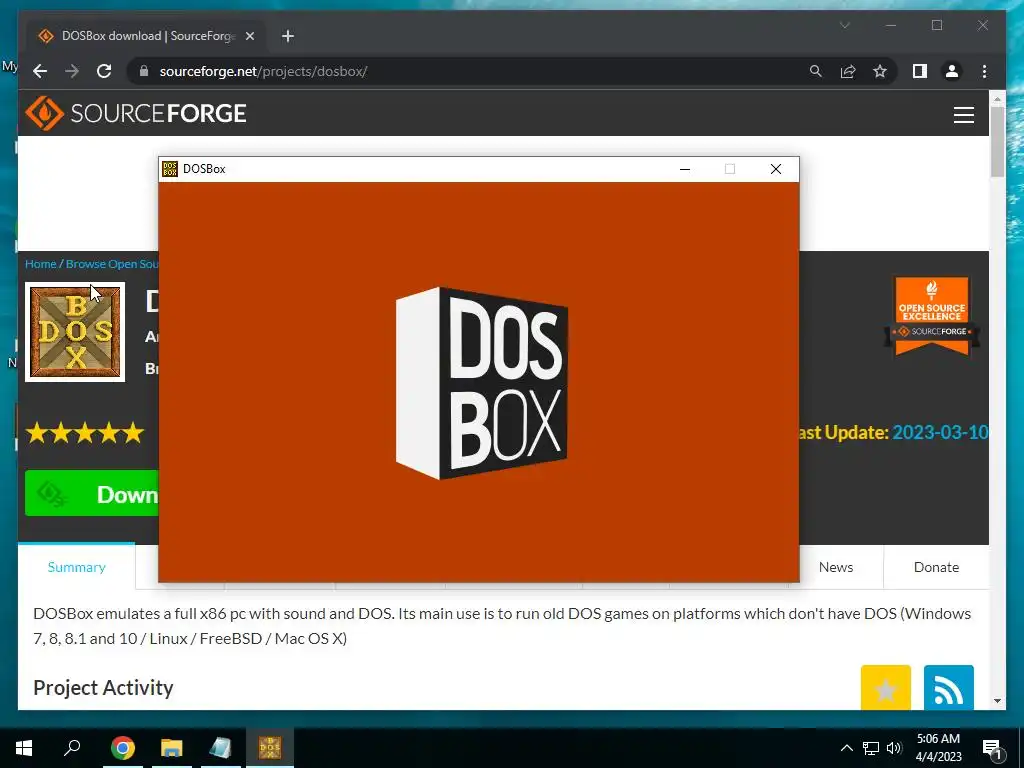Click the Chrome icon in the taskbar
Image resolution: width=1024 pixels, height=768 pixels.
(122, 748)
